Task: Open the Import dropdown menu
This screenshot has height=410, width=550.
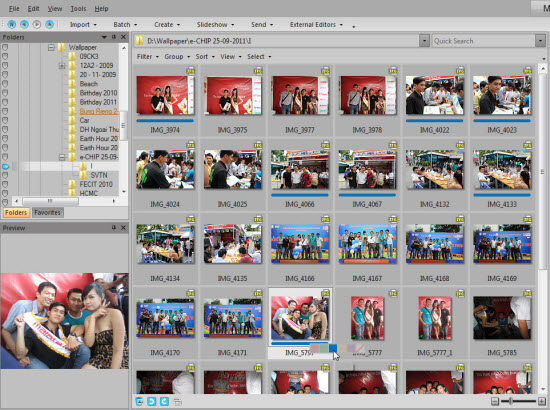Action: pos(83,25)
